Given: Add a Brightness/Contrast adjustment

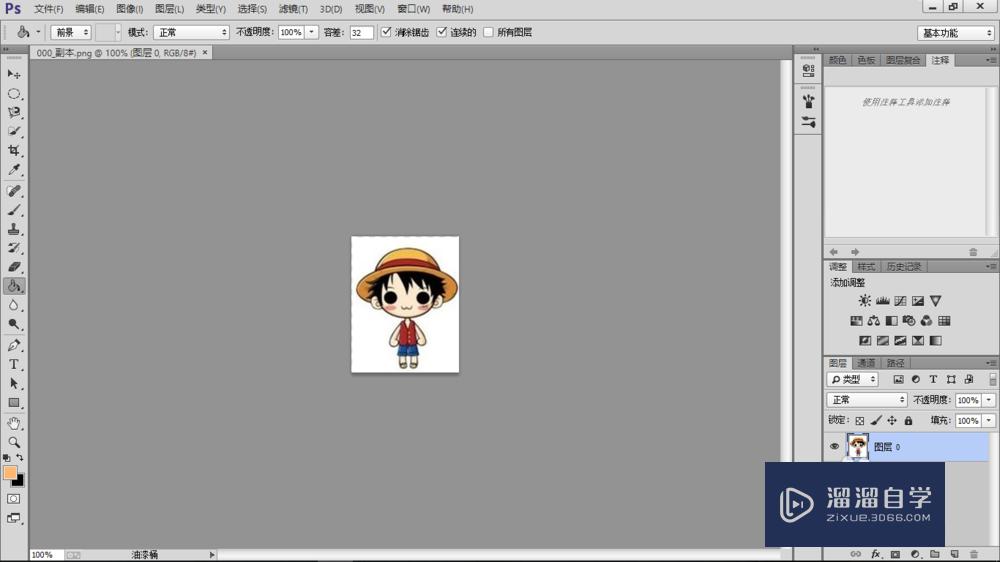Looking at the screenshot, I should [x=865, y=300].
